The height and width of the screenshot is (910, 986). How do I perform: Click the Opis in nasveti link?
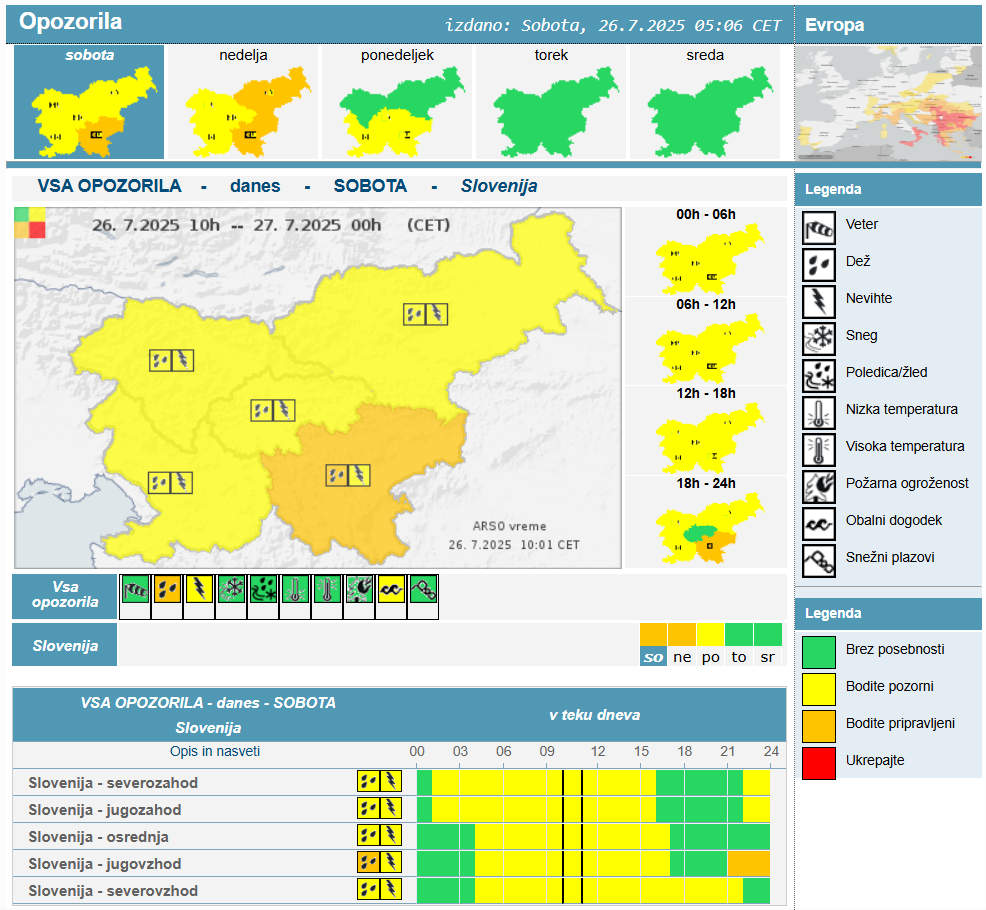tap(214, 752)
